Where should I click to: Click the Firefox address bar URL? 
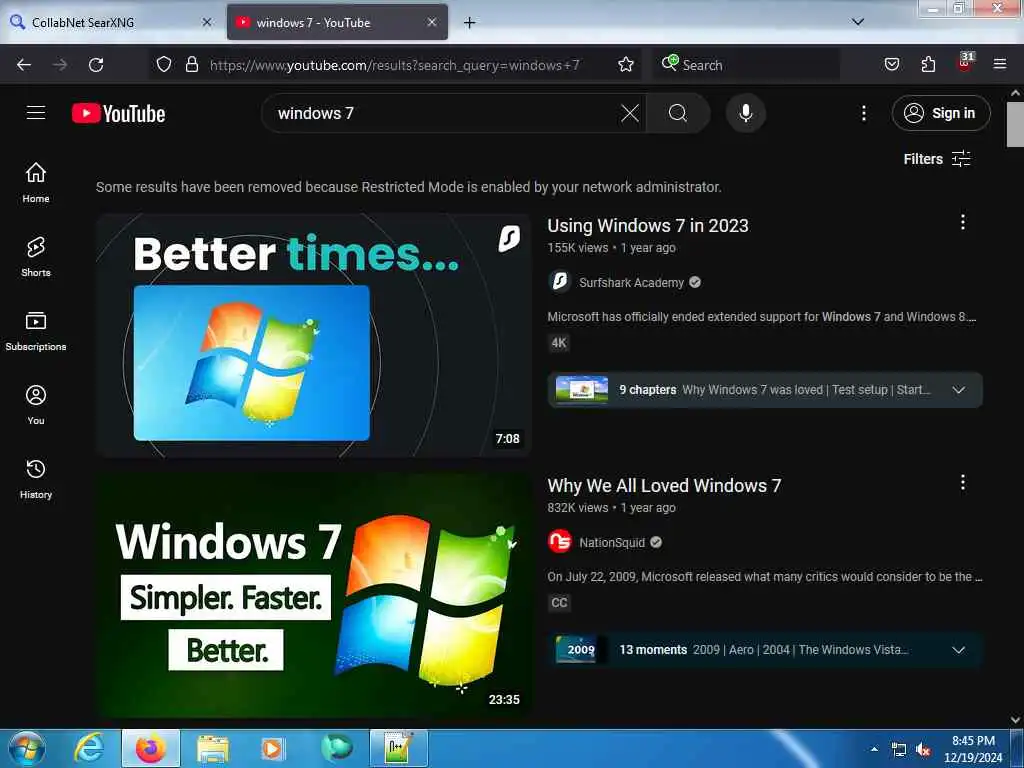(x=394, y=65)
